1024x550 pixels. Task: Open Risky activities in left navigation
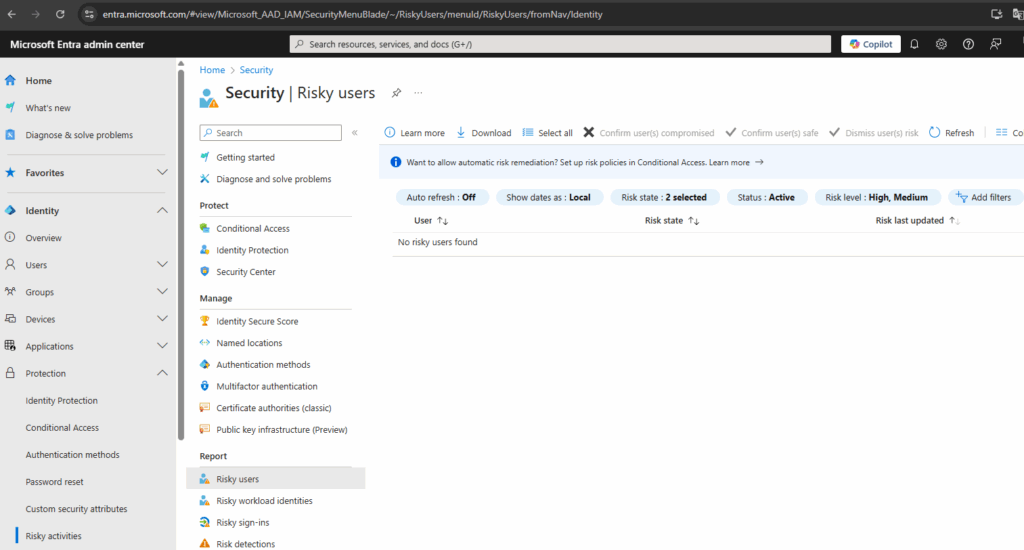coord(54,536)
